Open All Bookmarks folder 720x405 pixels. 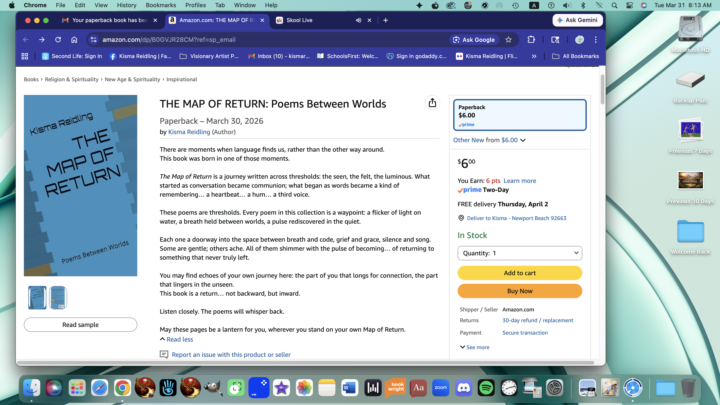pos(575,56)
